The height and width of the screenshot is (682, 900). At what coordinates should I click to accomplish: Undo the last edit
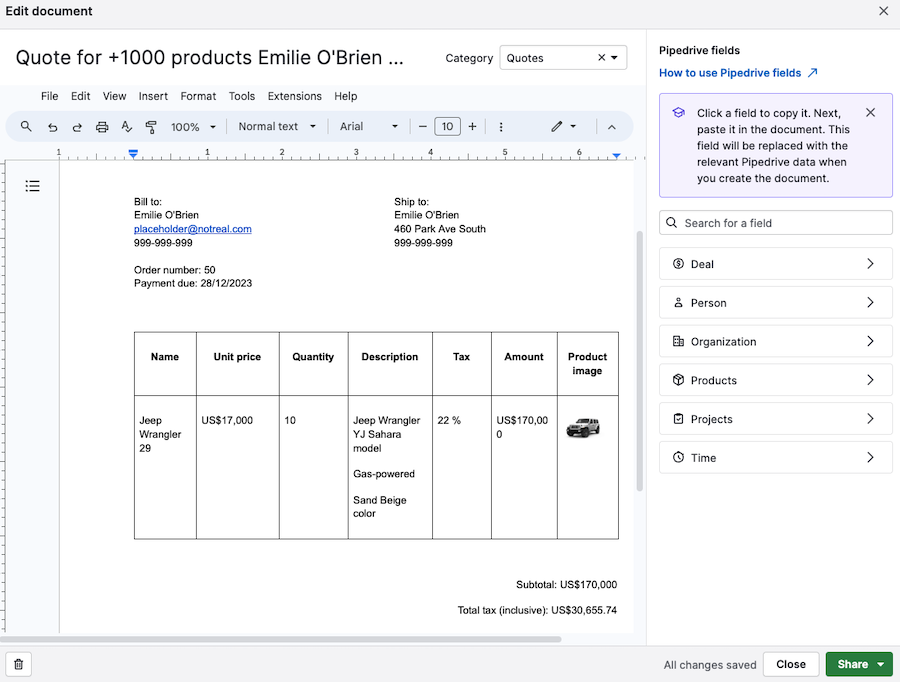[52, 127]
